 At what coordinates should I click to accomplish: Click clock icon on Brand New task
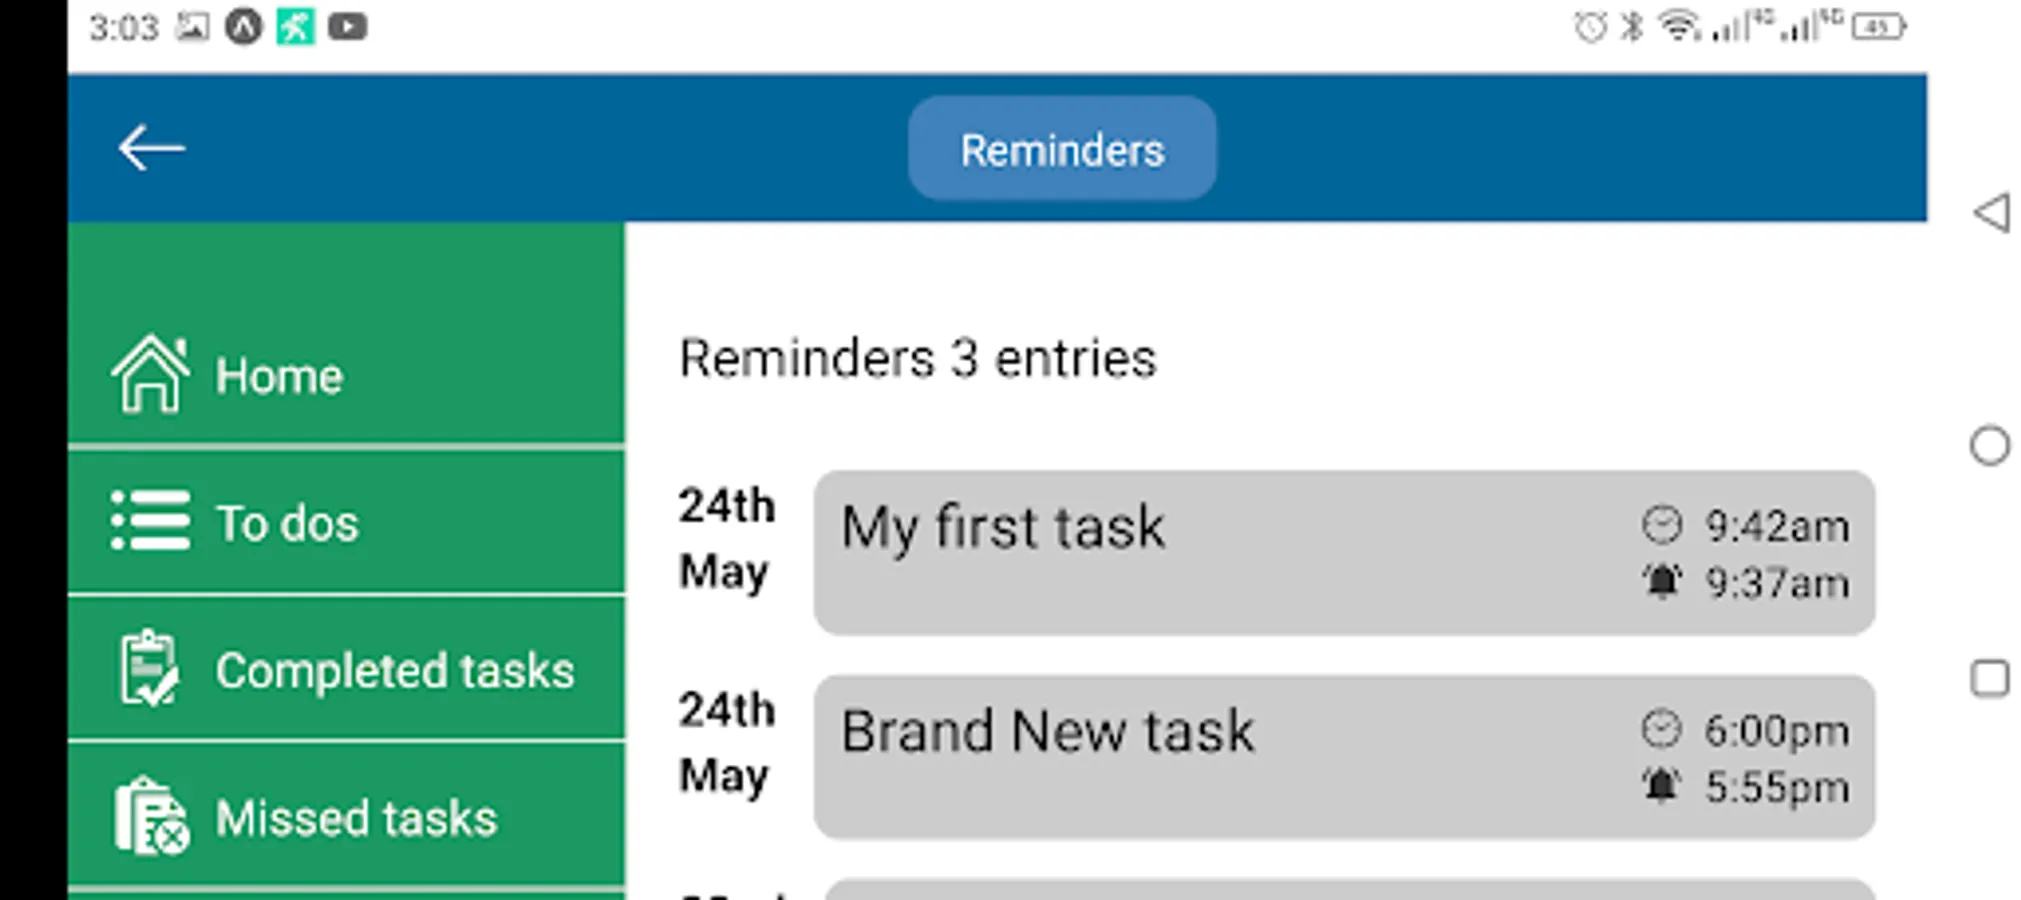[1661, 729]
